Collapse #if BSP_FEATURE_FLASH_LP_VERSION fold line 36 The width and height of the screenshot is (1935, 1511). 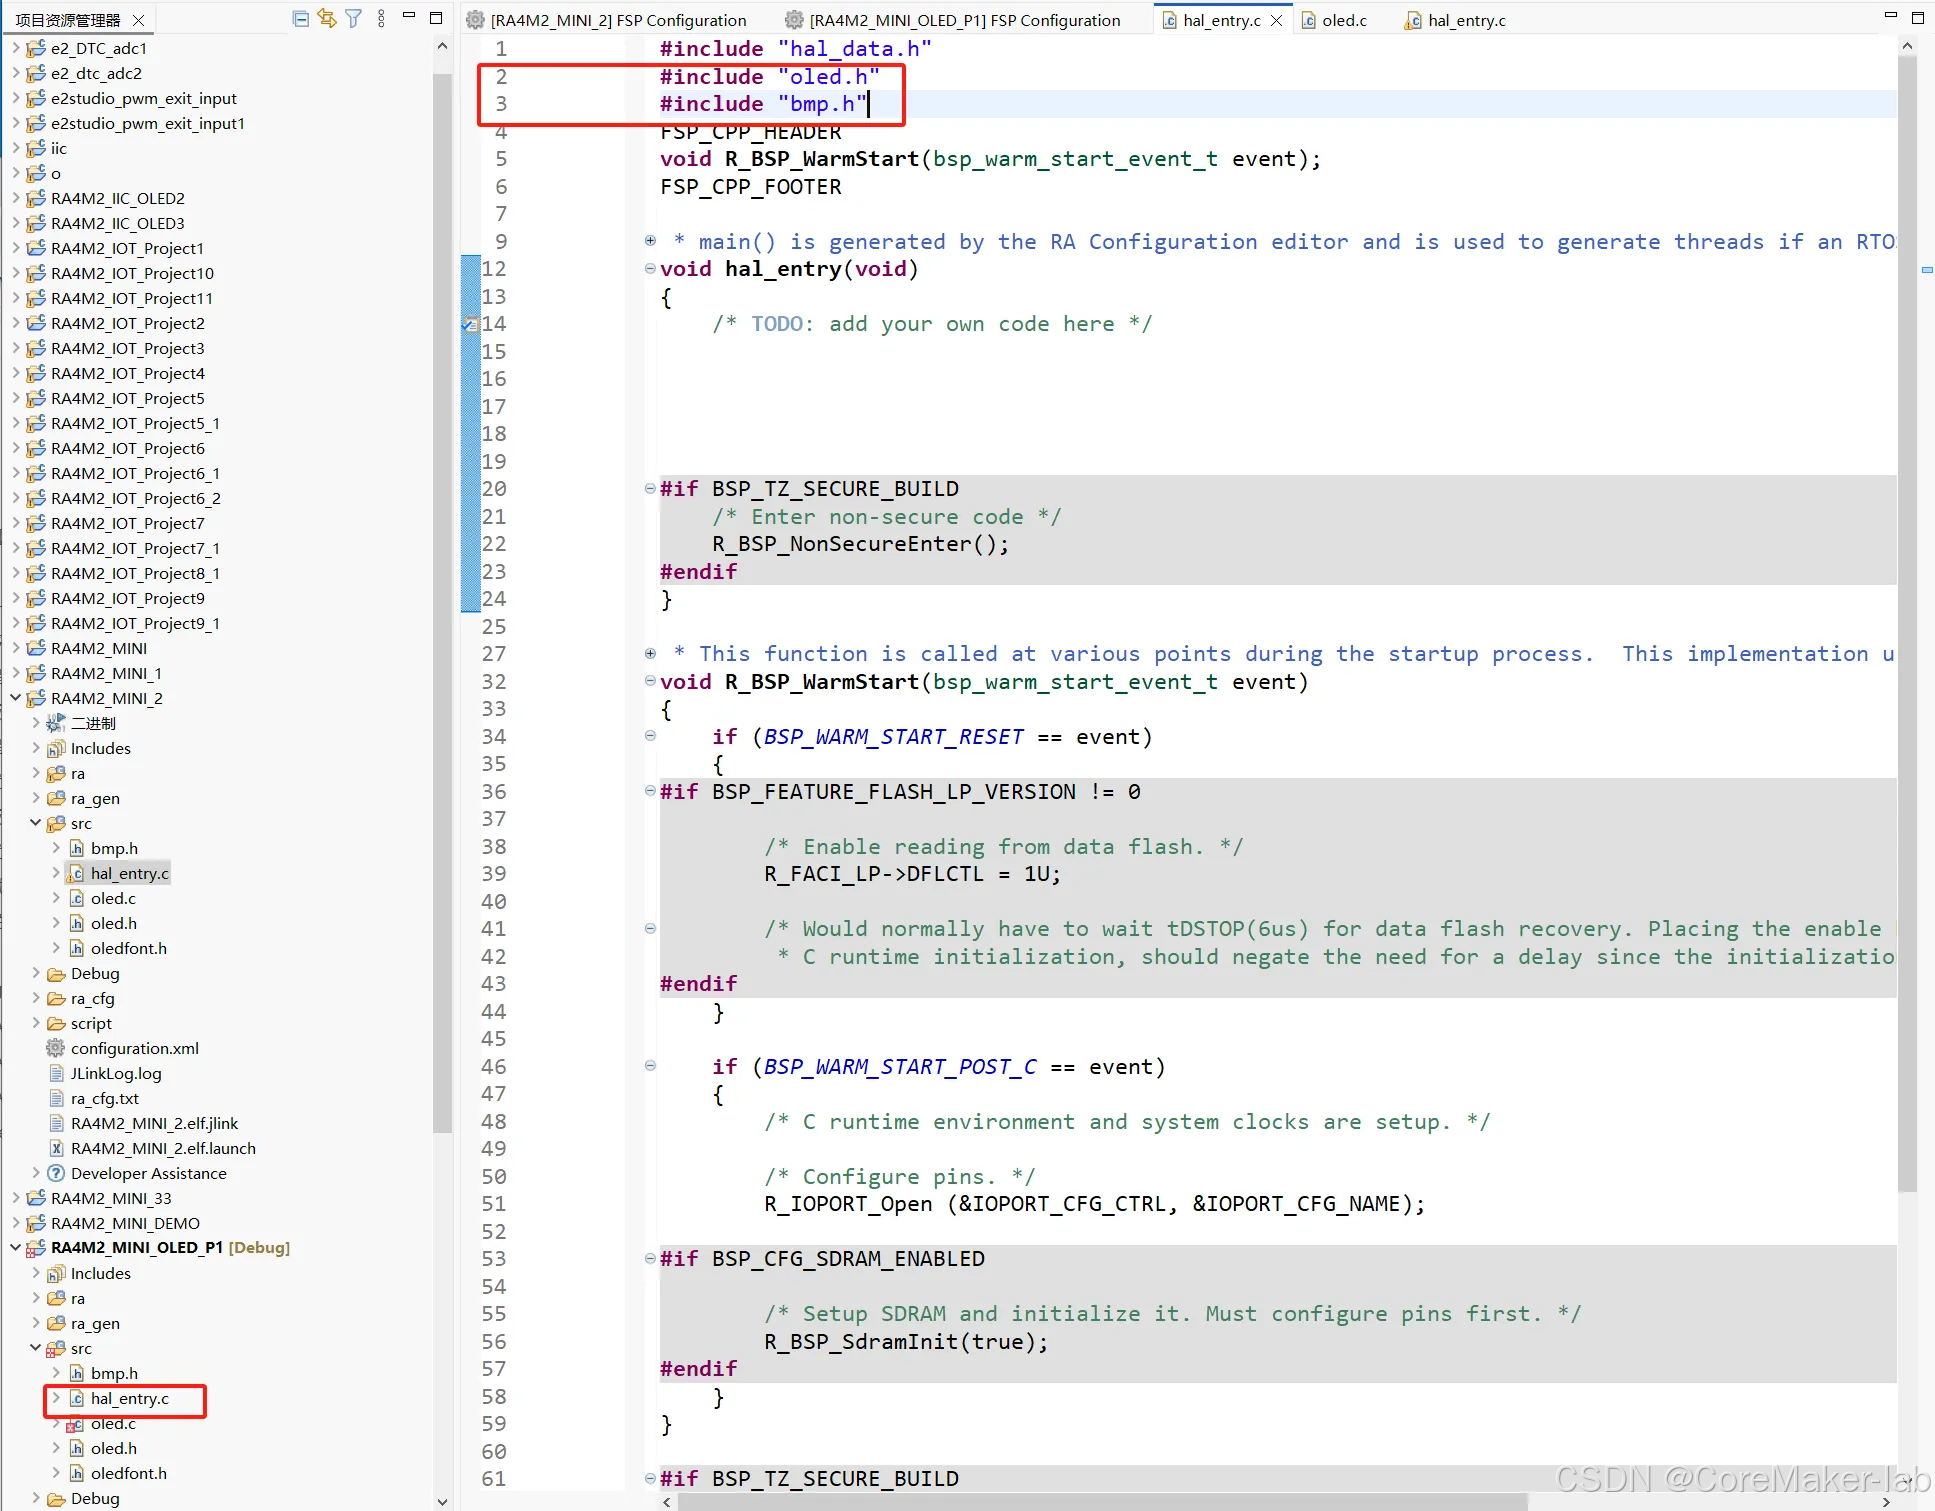(x=650, y=791)
